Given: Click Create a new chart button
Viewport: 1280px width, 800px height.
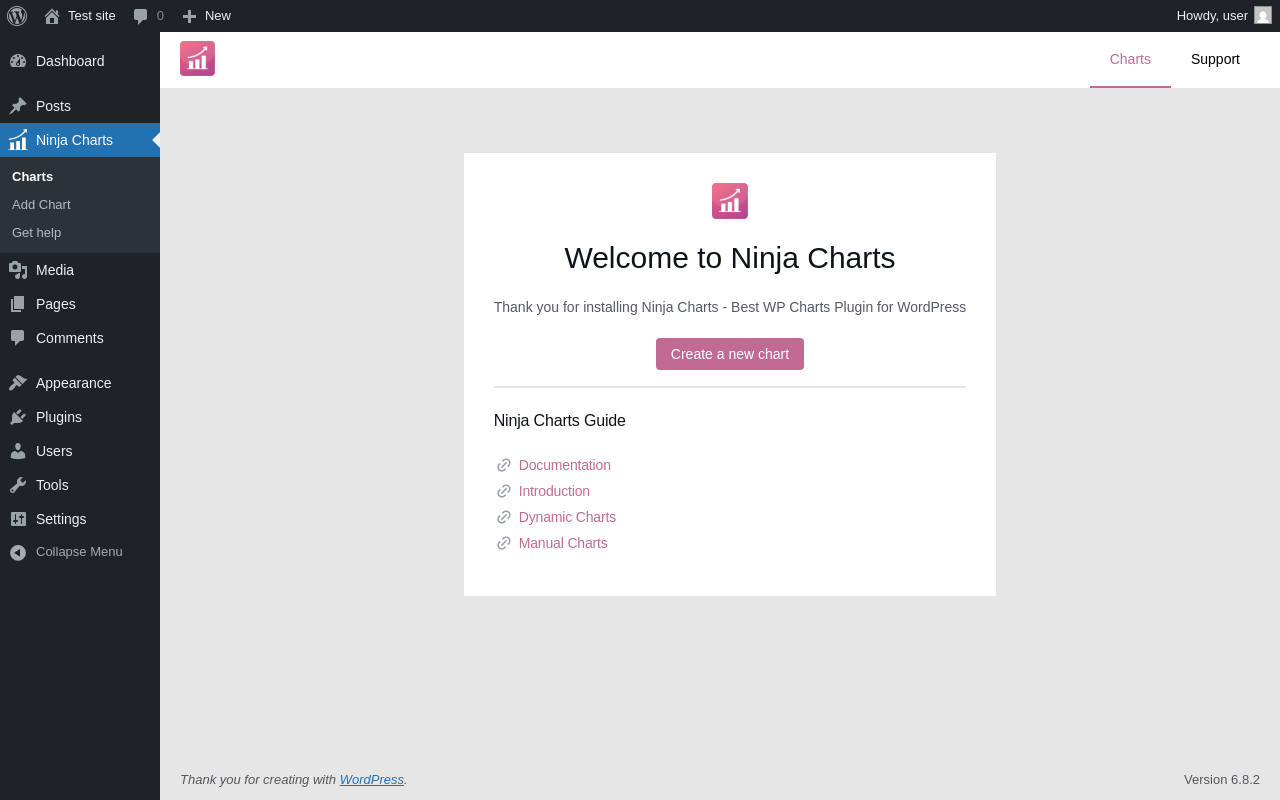Looking at the screenshot, I should (730, 354).
